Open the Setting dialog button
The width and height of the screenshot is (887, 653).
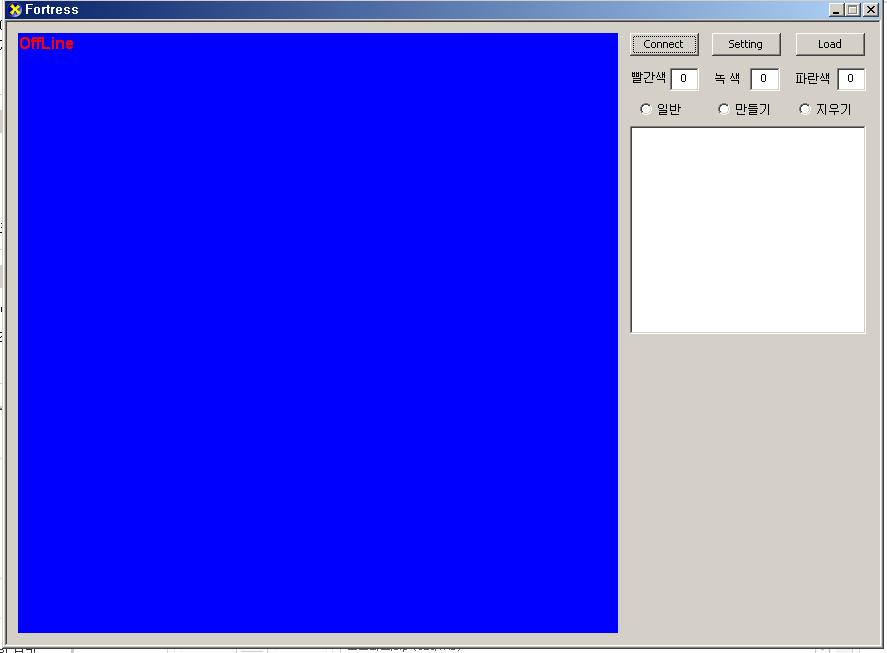(746, 44)
